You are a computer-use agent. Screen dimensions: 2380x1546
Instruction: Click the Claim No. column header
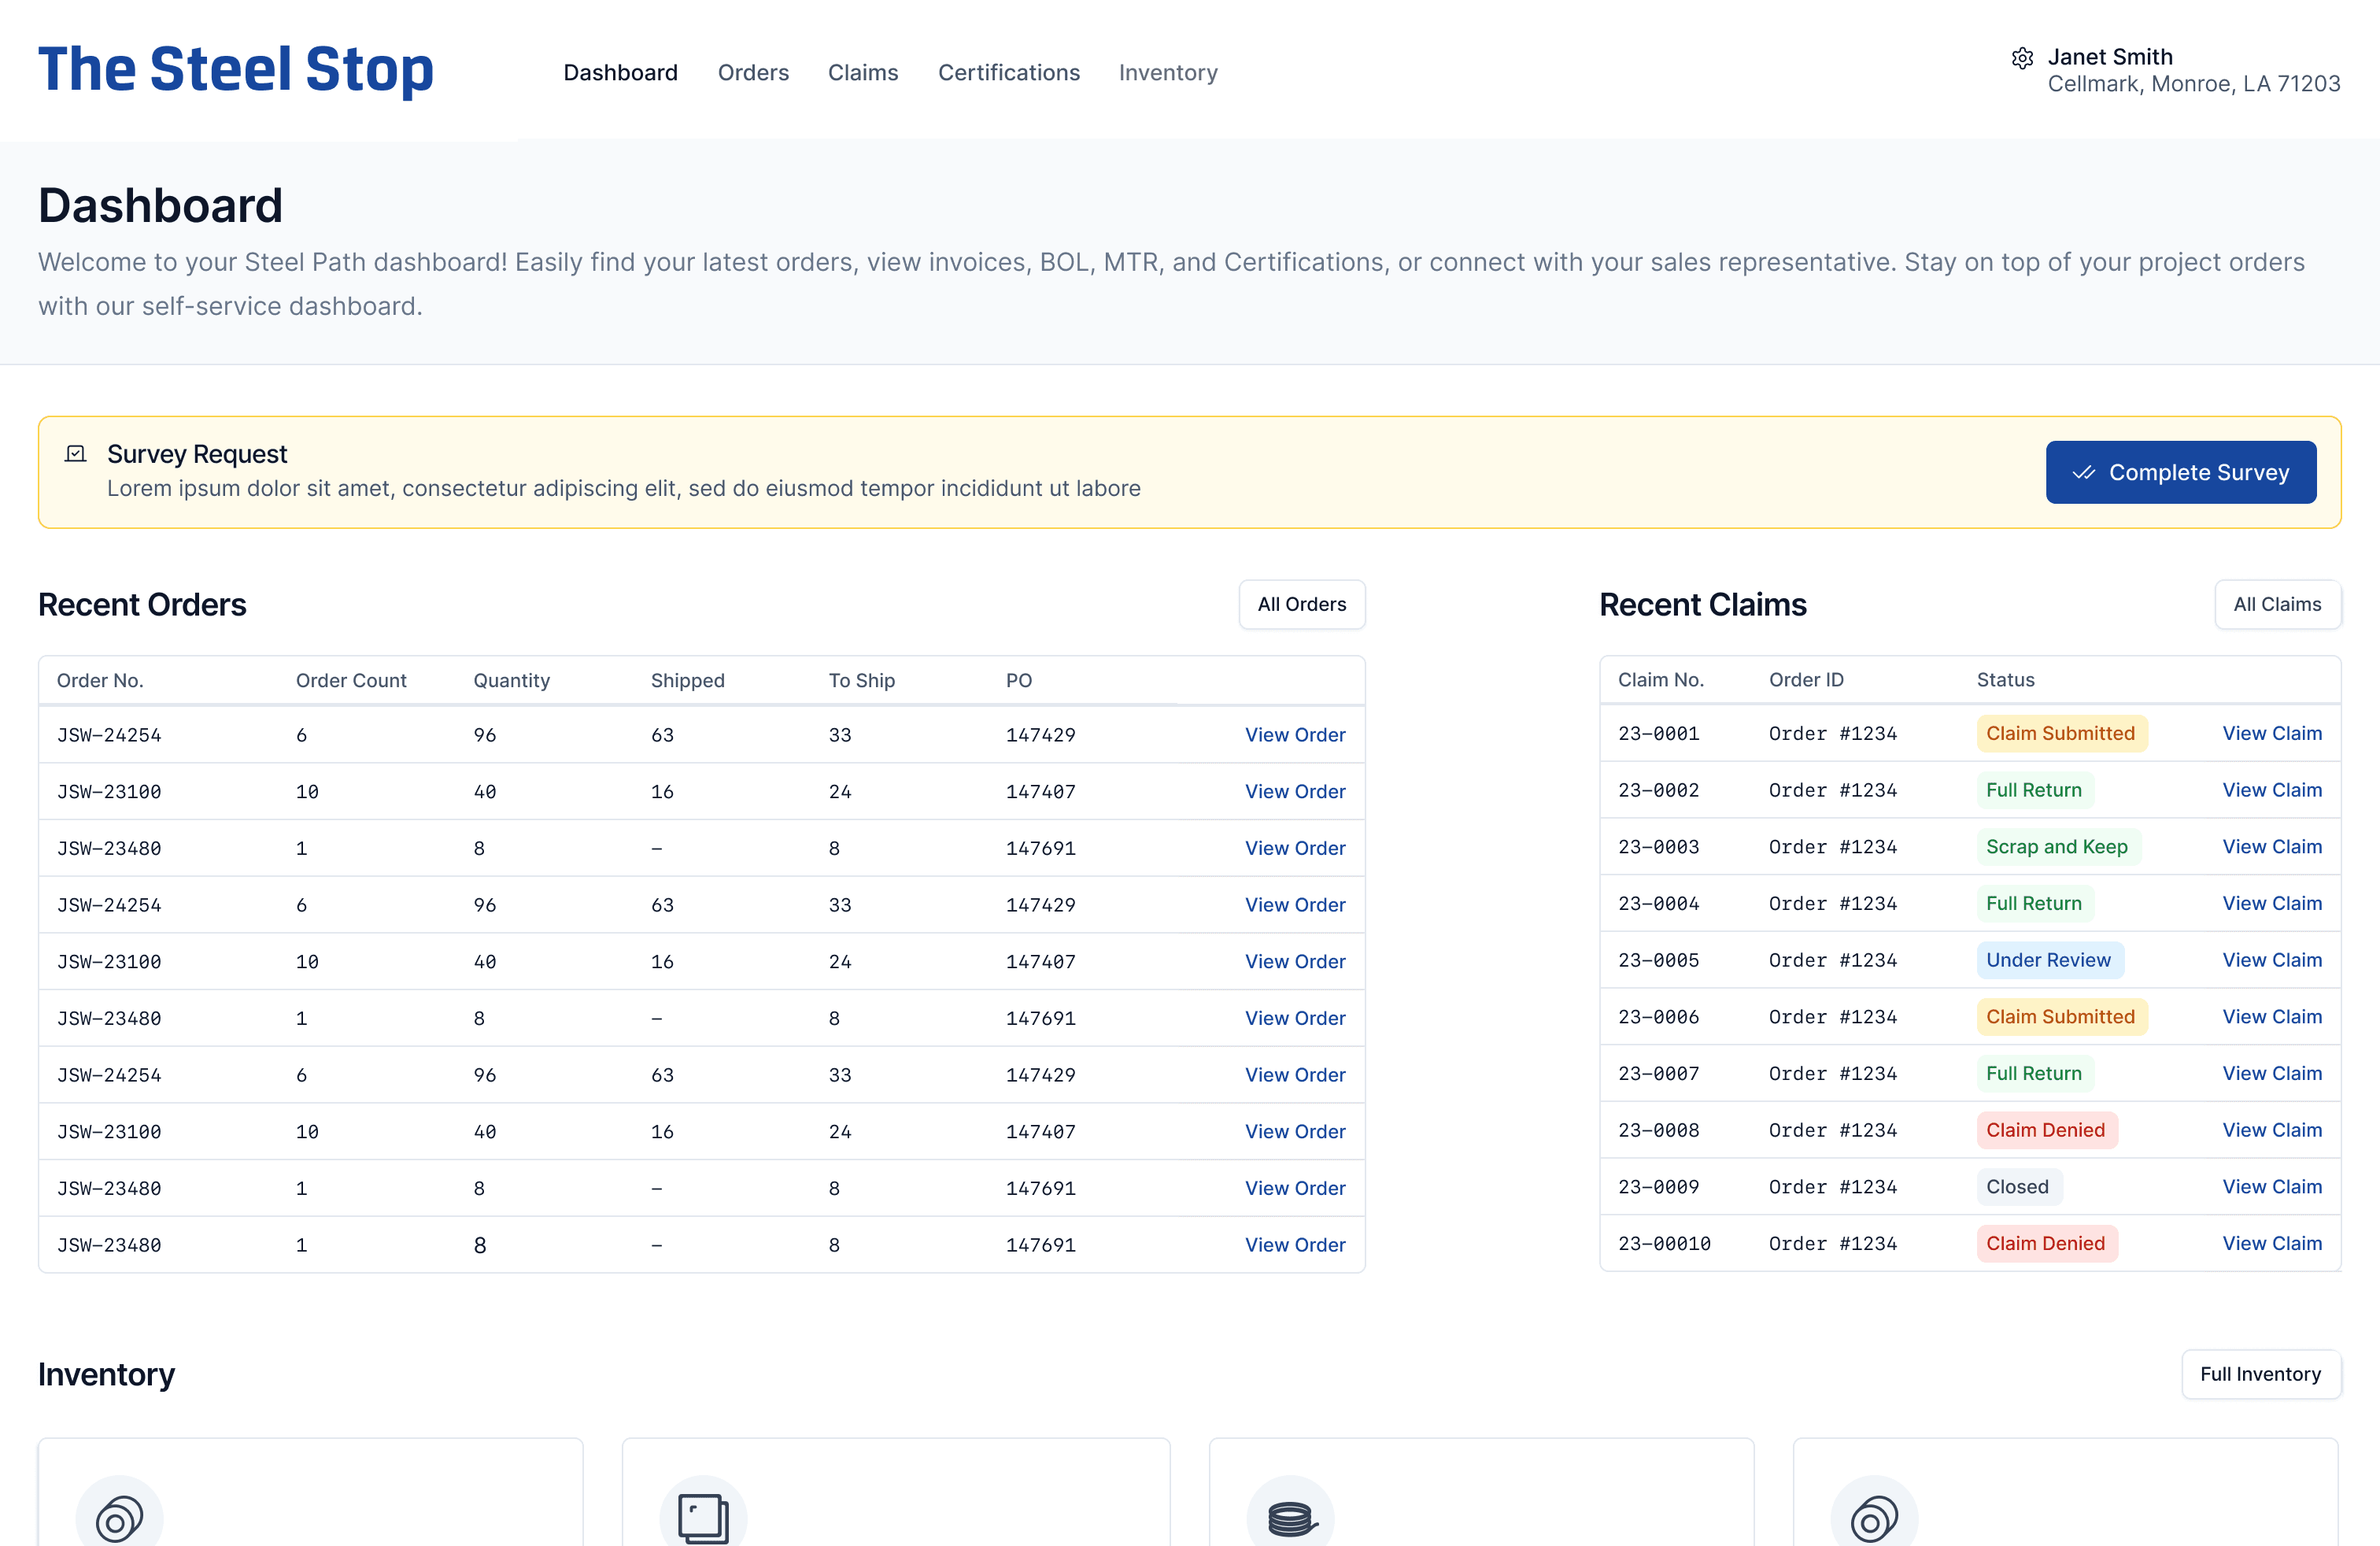[1660, 680]
